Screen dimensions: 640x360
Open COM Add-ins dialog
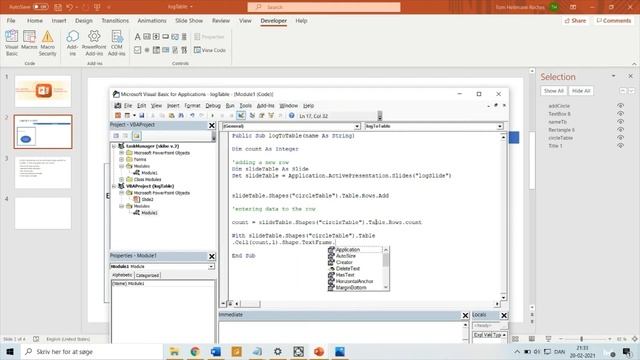pos(117,42)
